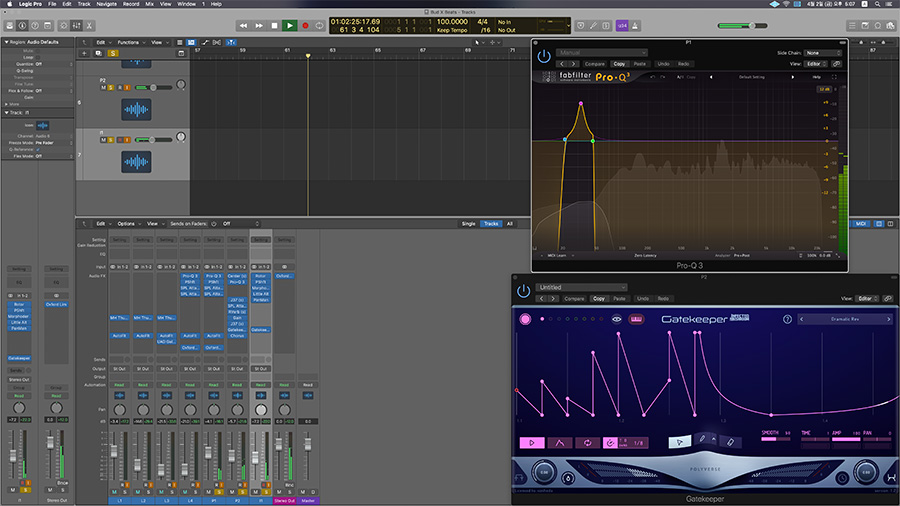900x506 pixels.
Task: Click the red Record button
Action: (x=305, y=26)
